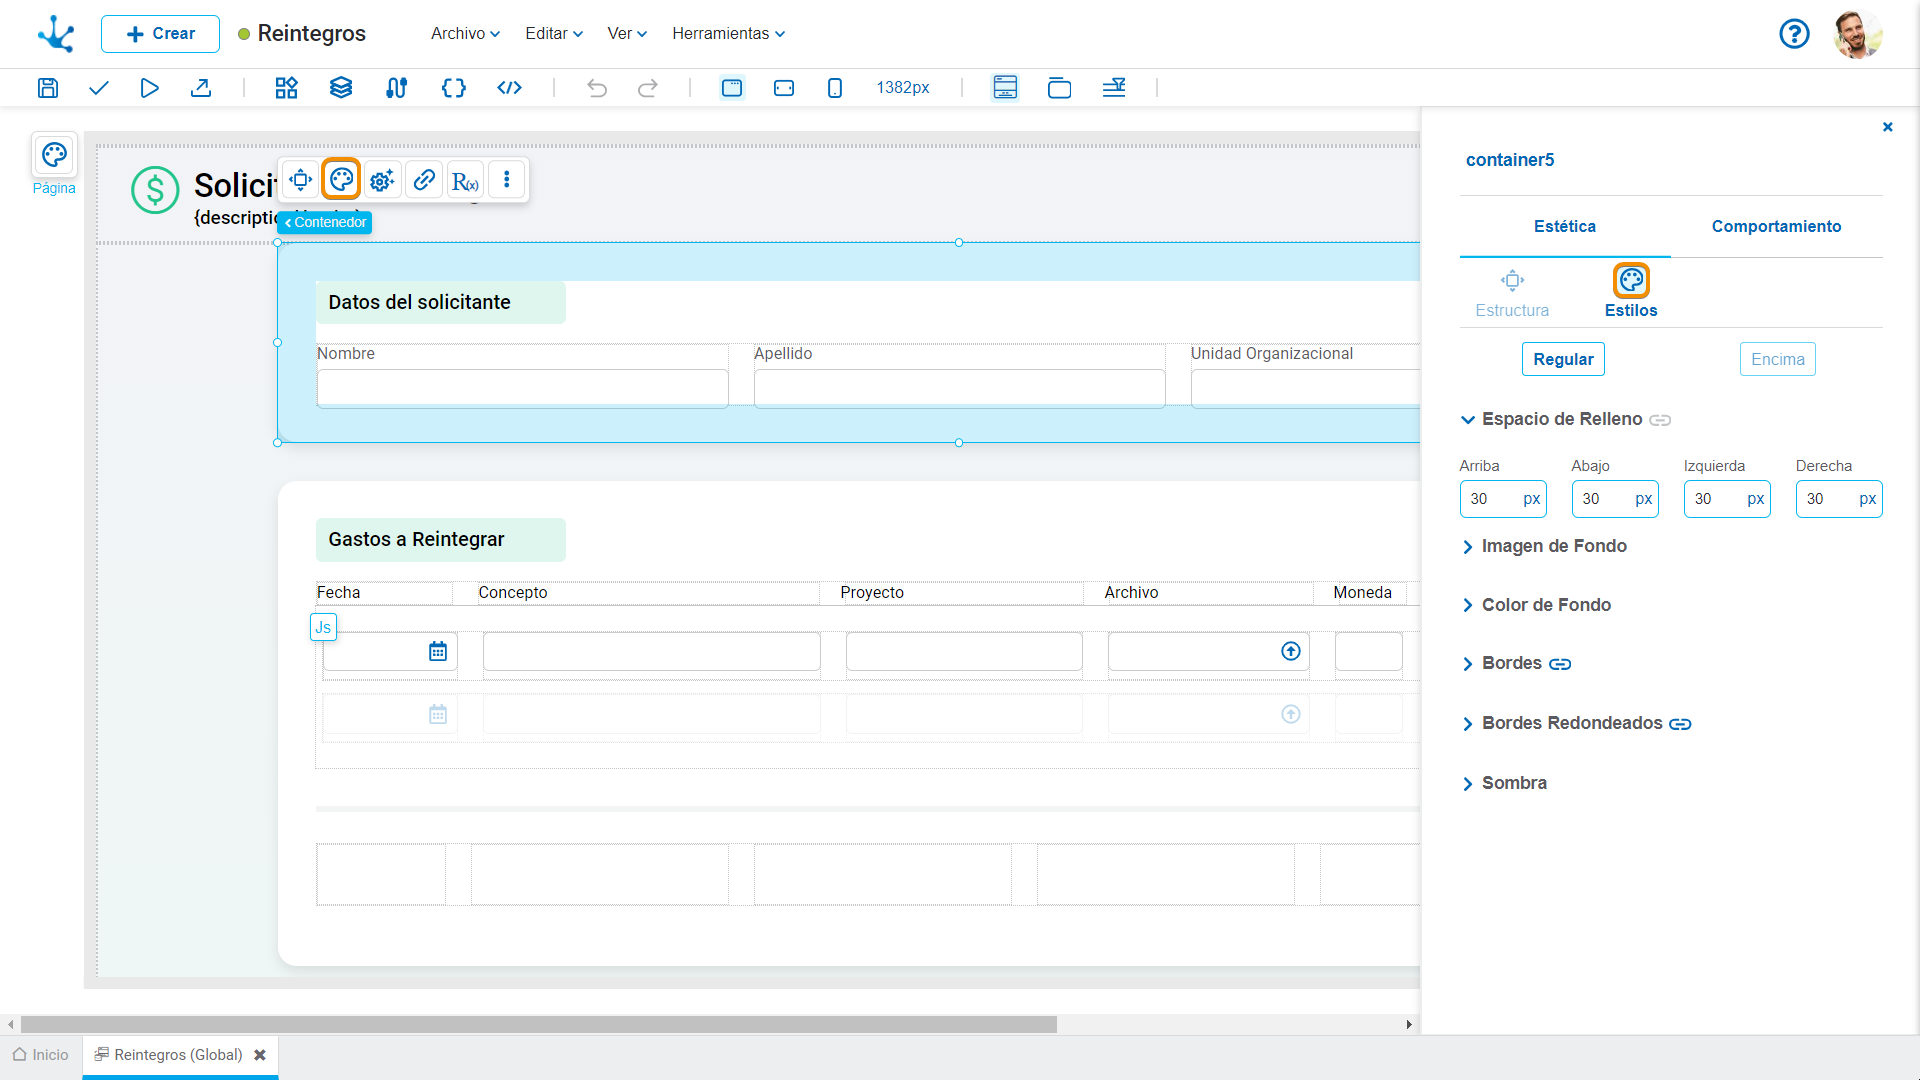The image size is (1920, 1080).
Task: Select the Encima state button
Action: click(x=1778, y=360)
